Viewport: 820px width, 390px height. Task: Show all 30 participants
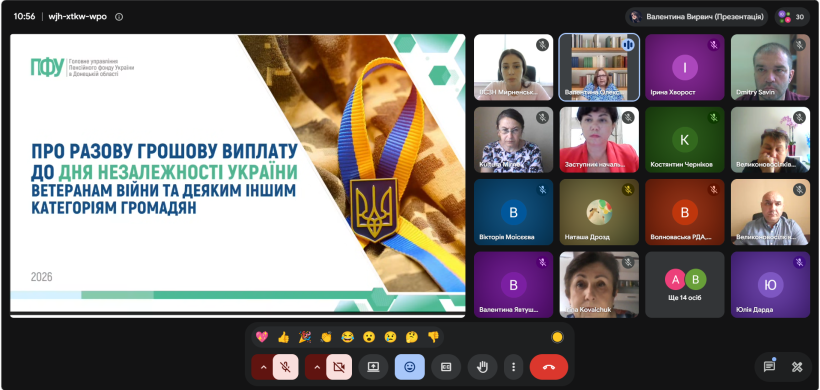[792, 17]
